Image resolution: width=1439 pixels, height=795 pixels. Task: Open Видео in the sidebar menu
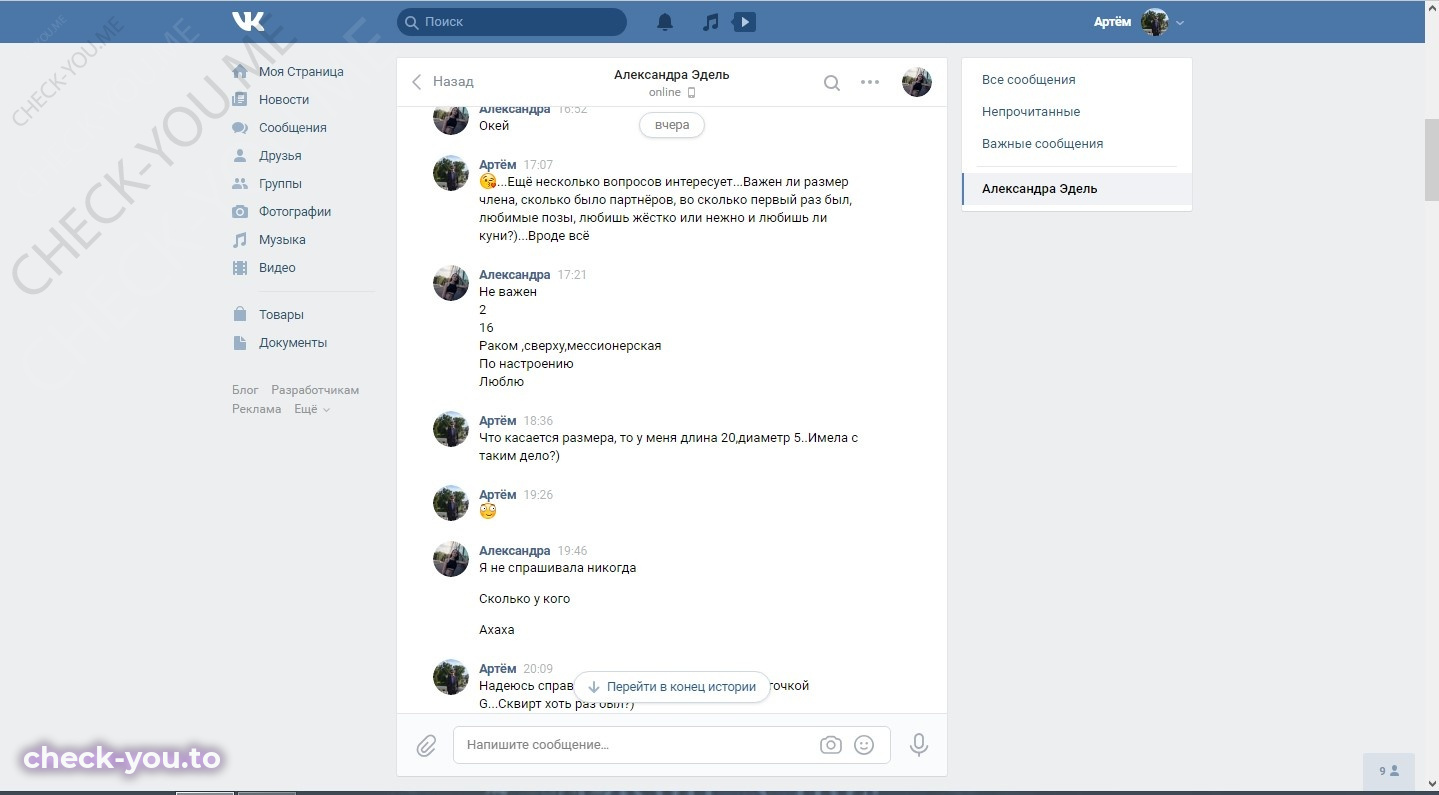pyautogui.click(x=277, y=268)
